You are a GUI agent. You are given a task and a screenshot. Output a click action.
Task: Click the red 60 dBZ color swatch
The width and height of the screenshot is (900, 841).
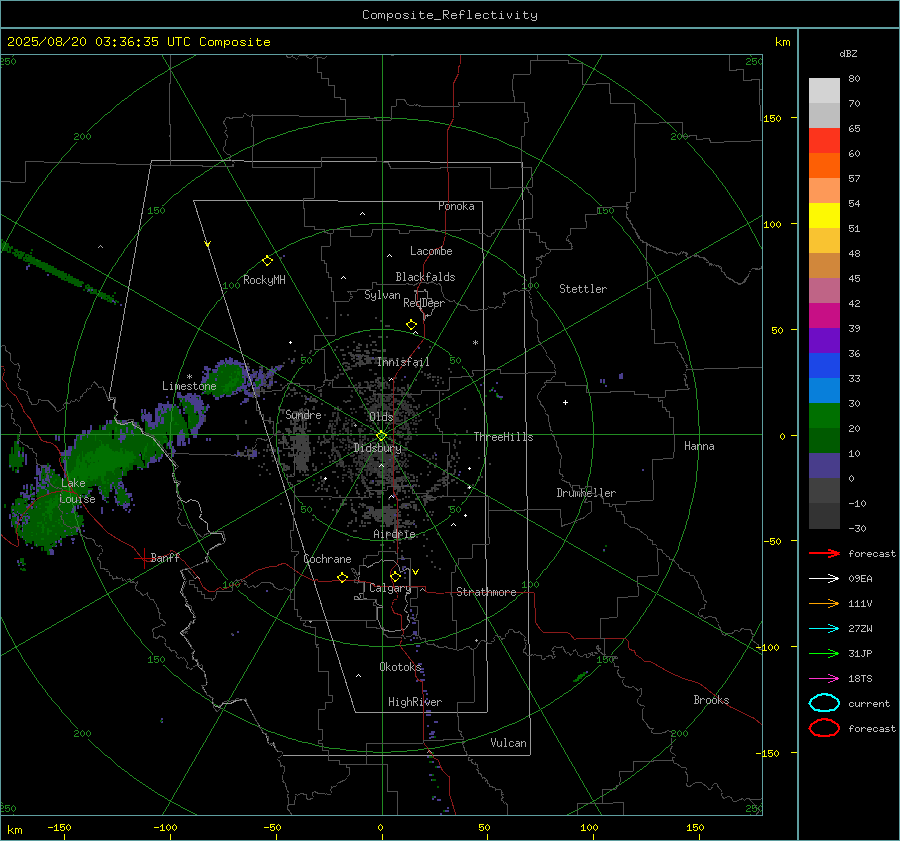click(x=824, y=141)
